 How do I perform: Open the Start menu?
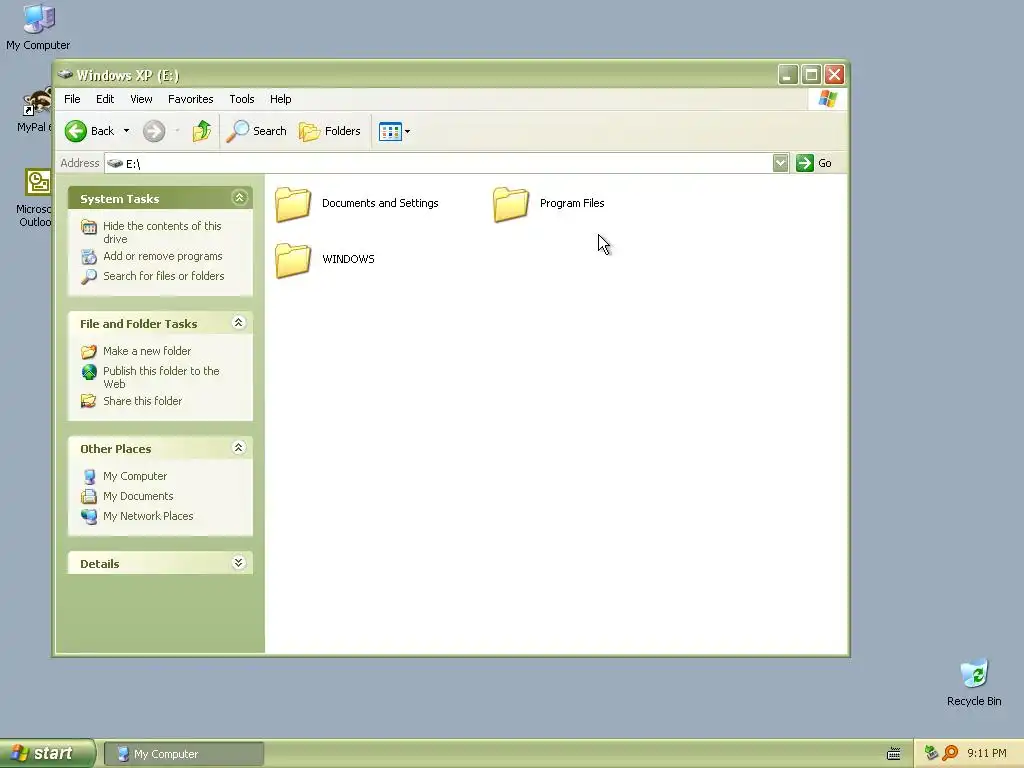pos(47,753)
